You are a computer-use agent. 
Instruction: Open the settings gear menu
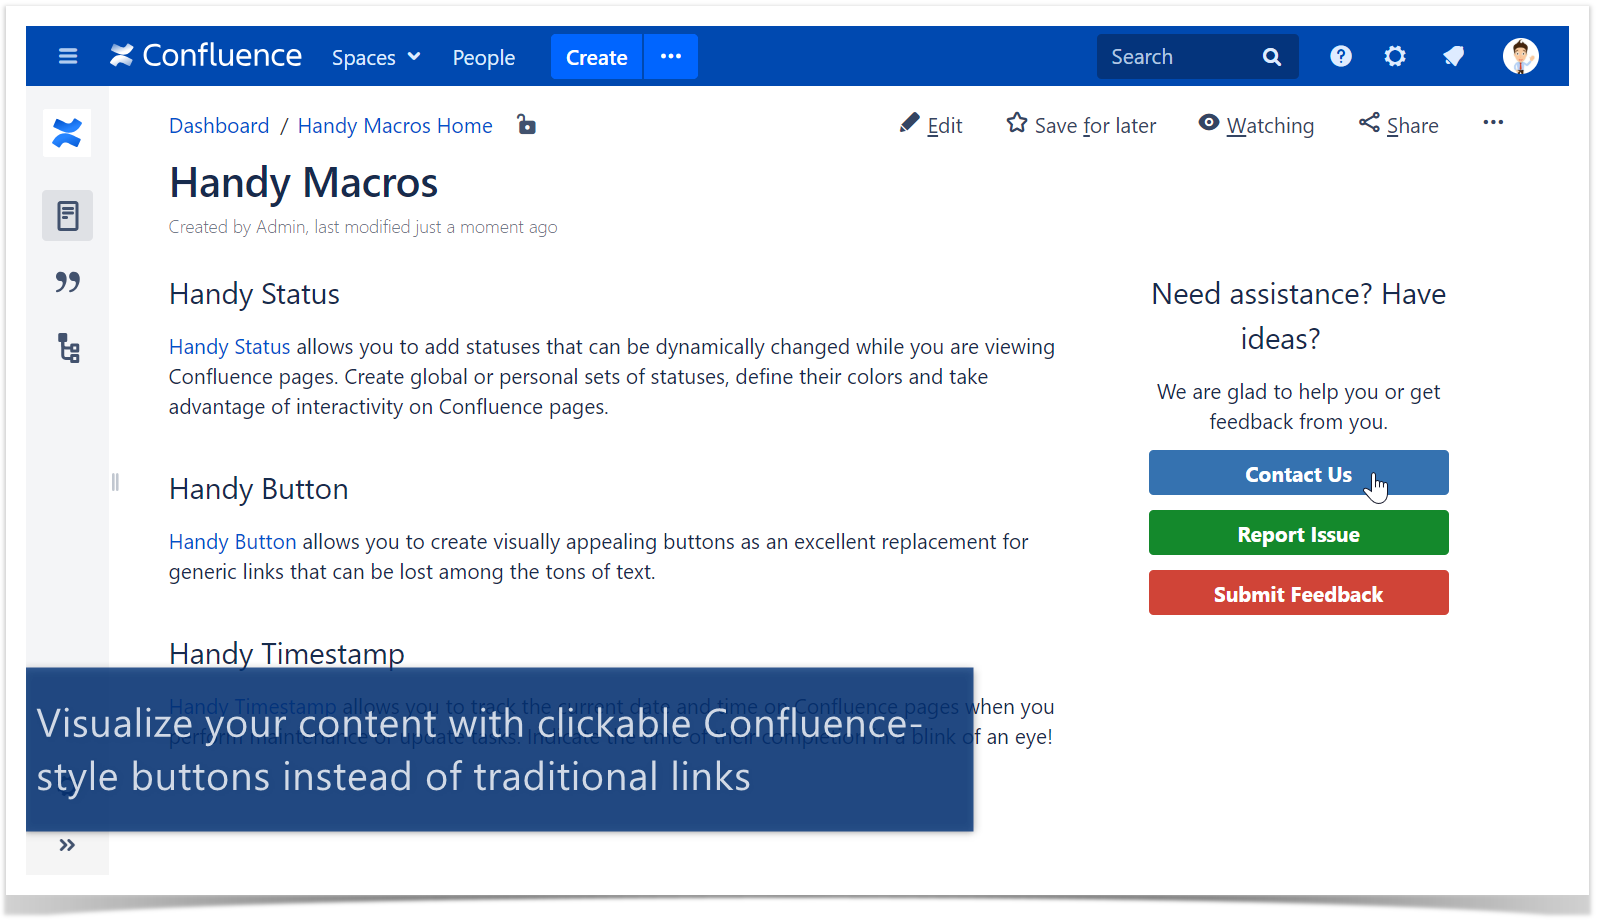point(1395,57)
